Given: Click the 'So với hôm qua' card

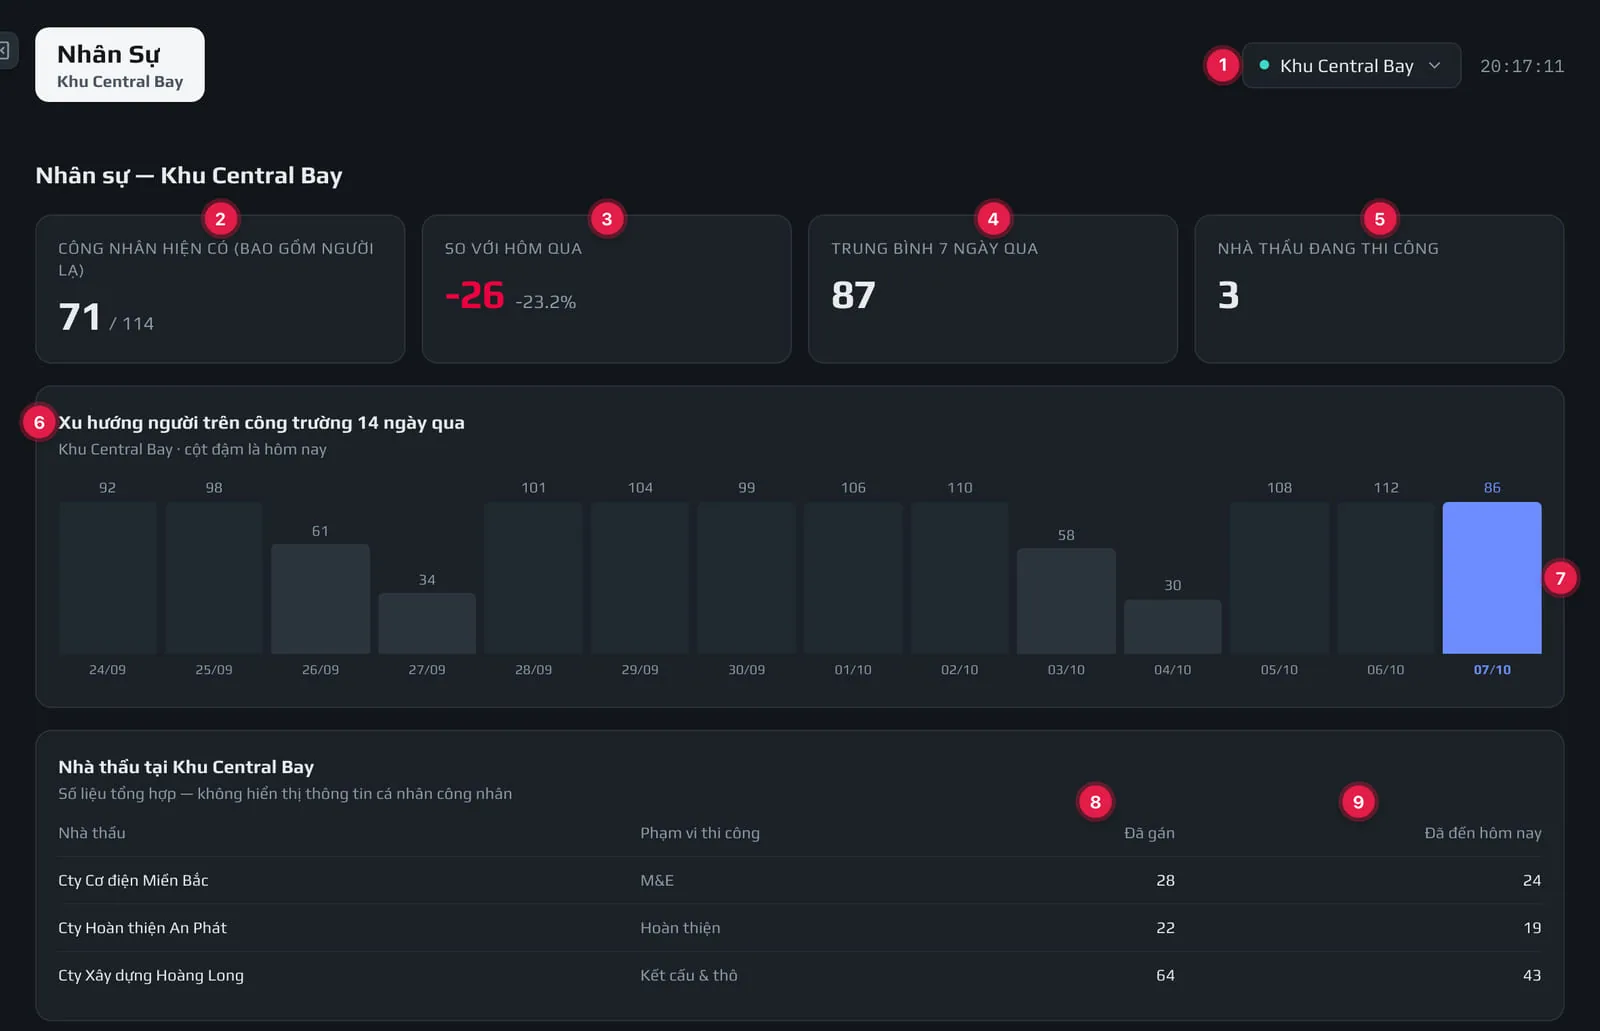Looking at the screenshot, I should pos(606,289).
